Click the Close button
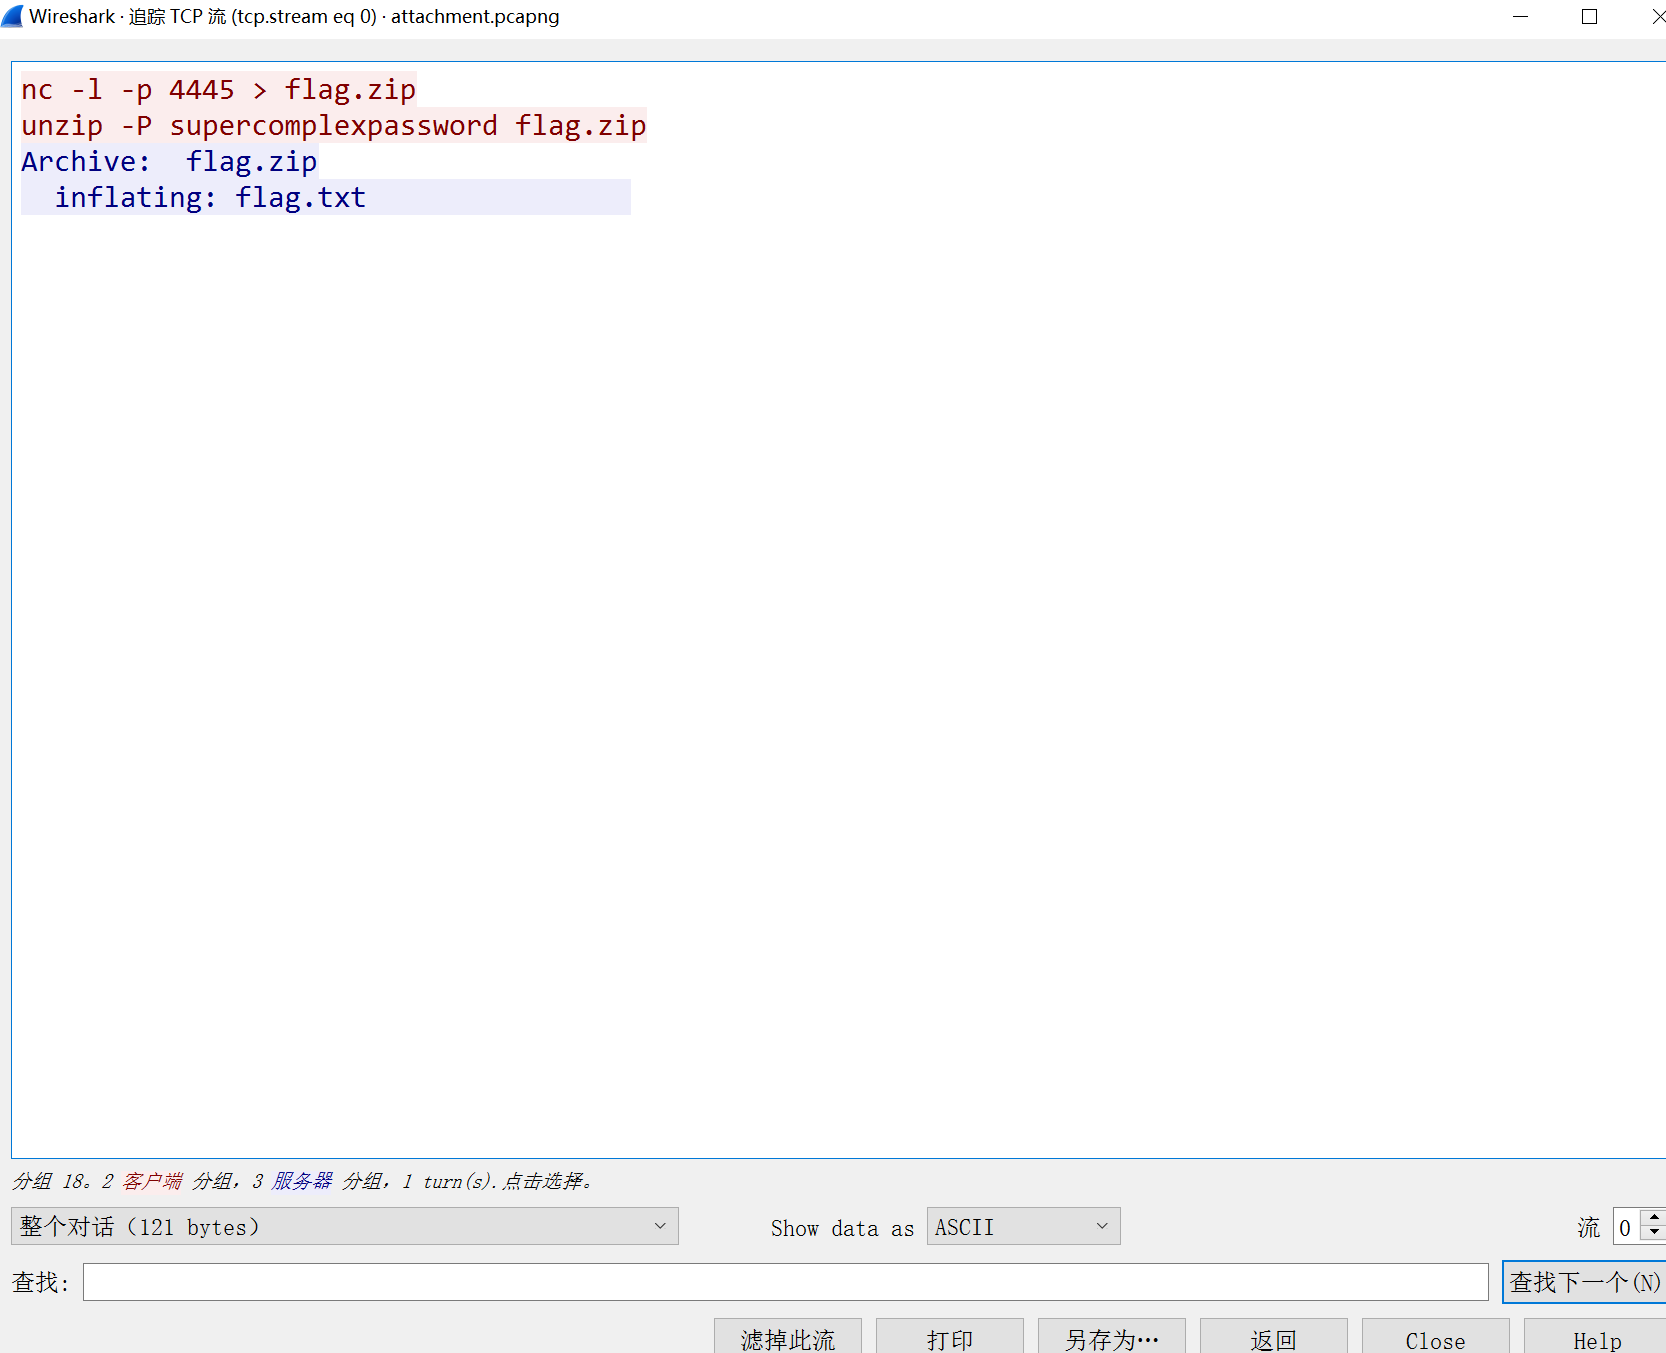This screenshot has height=1353, width=1666. [1436, 1338]
